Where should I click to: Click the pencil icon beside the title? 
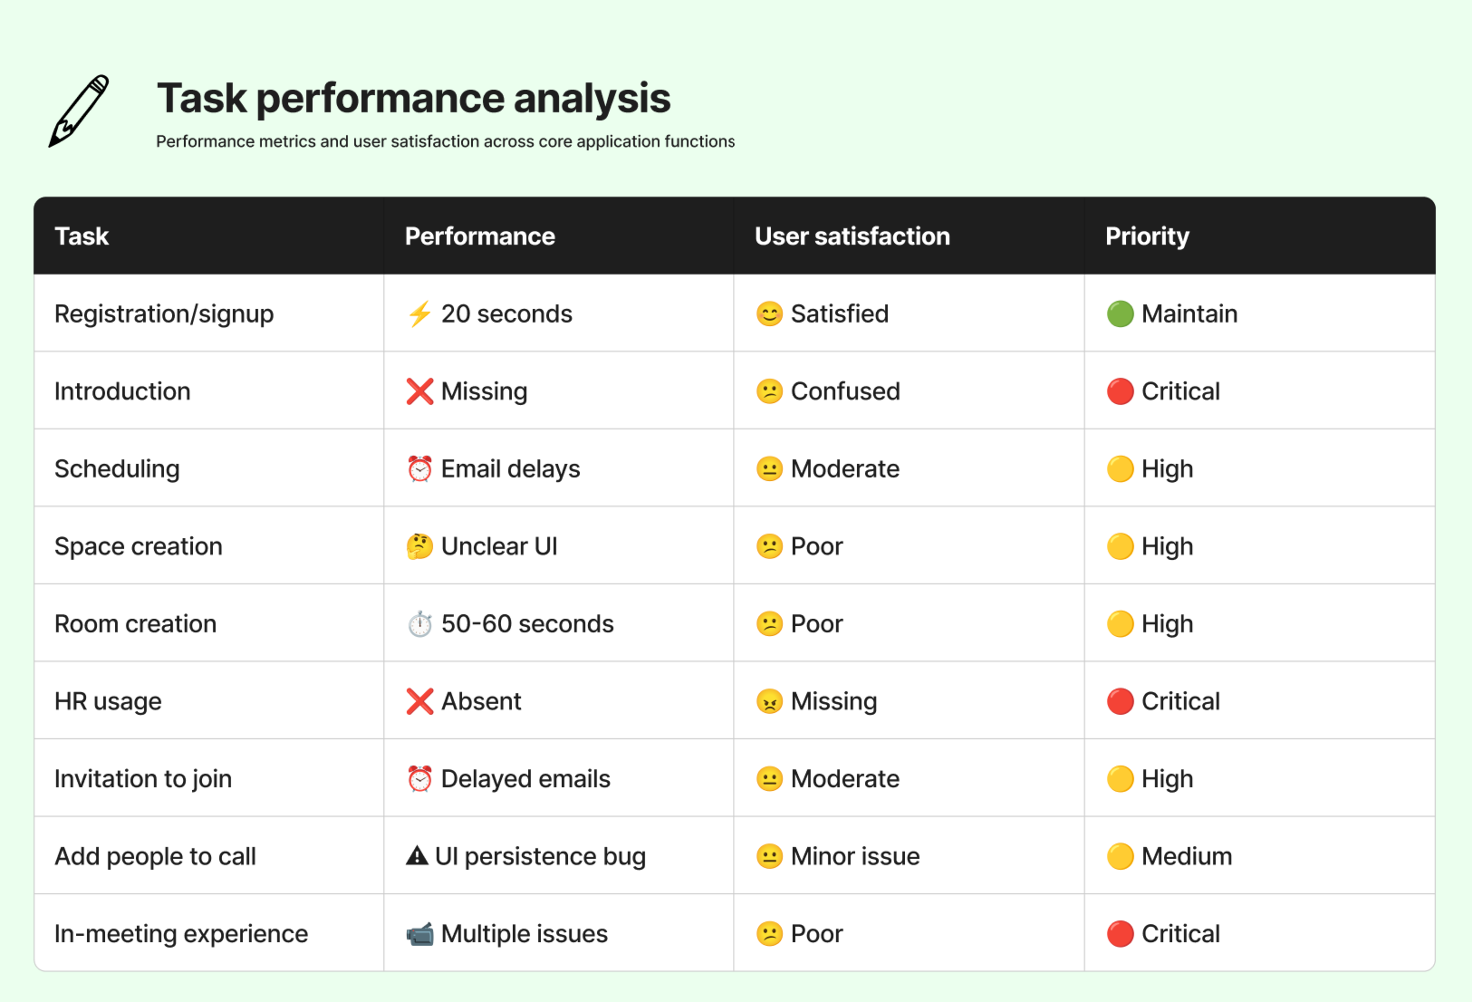click(79, 111)
